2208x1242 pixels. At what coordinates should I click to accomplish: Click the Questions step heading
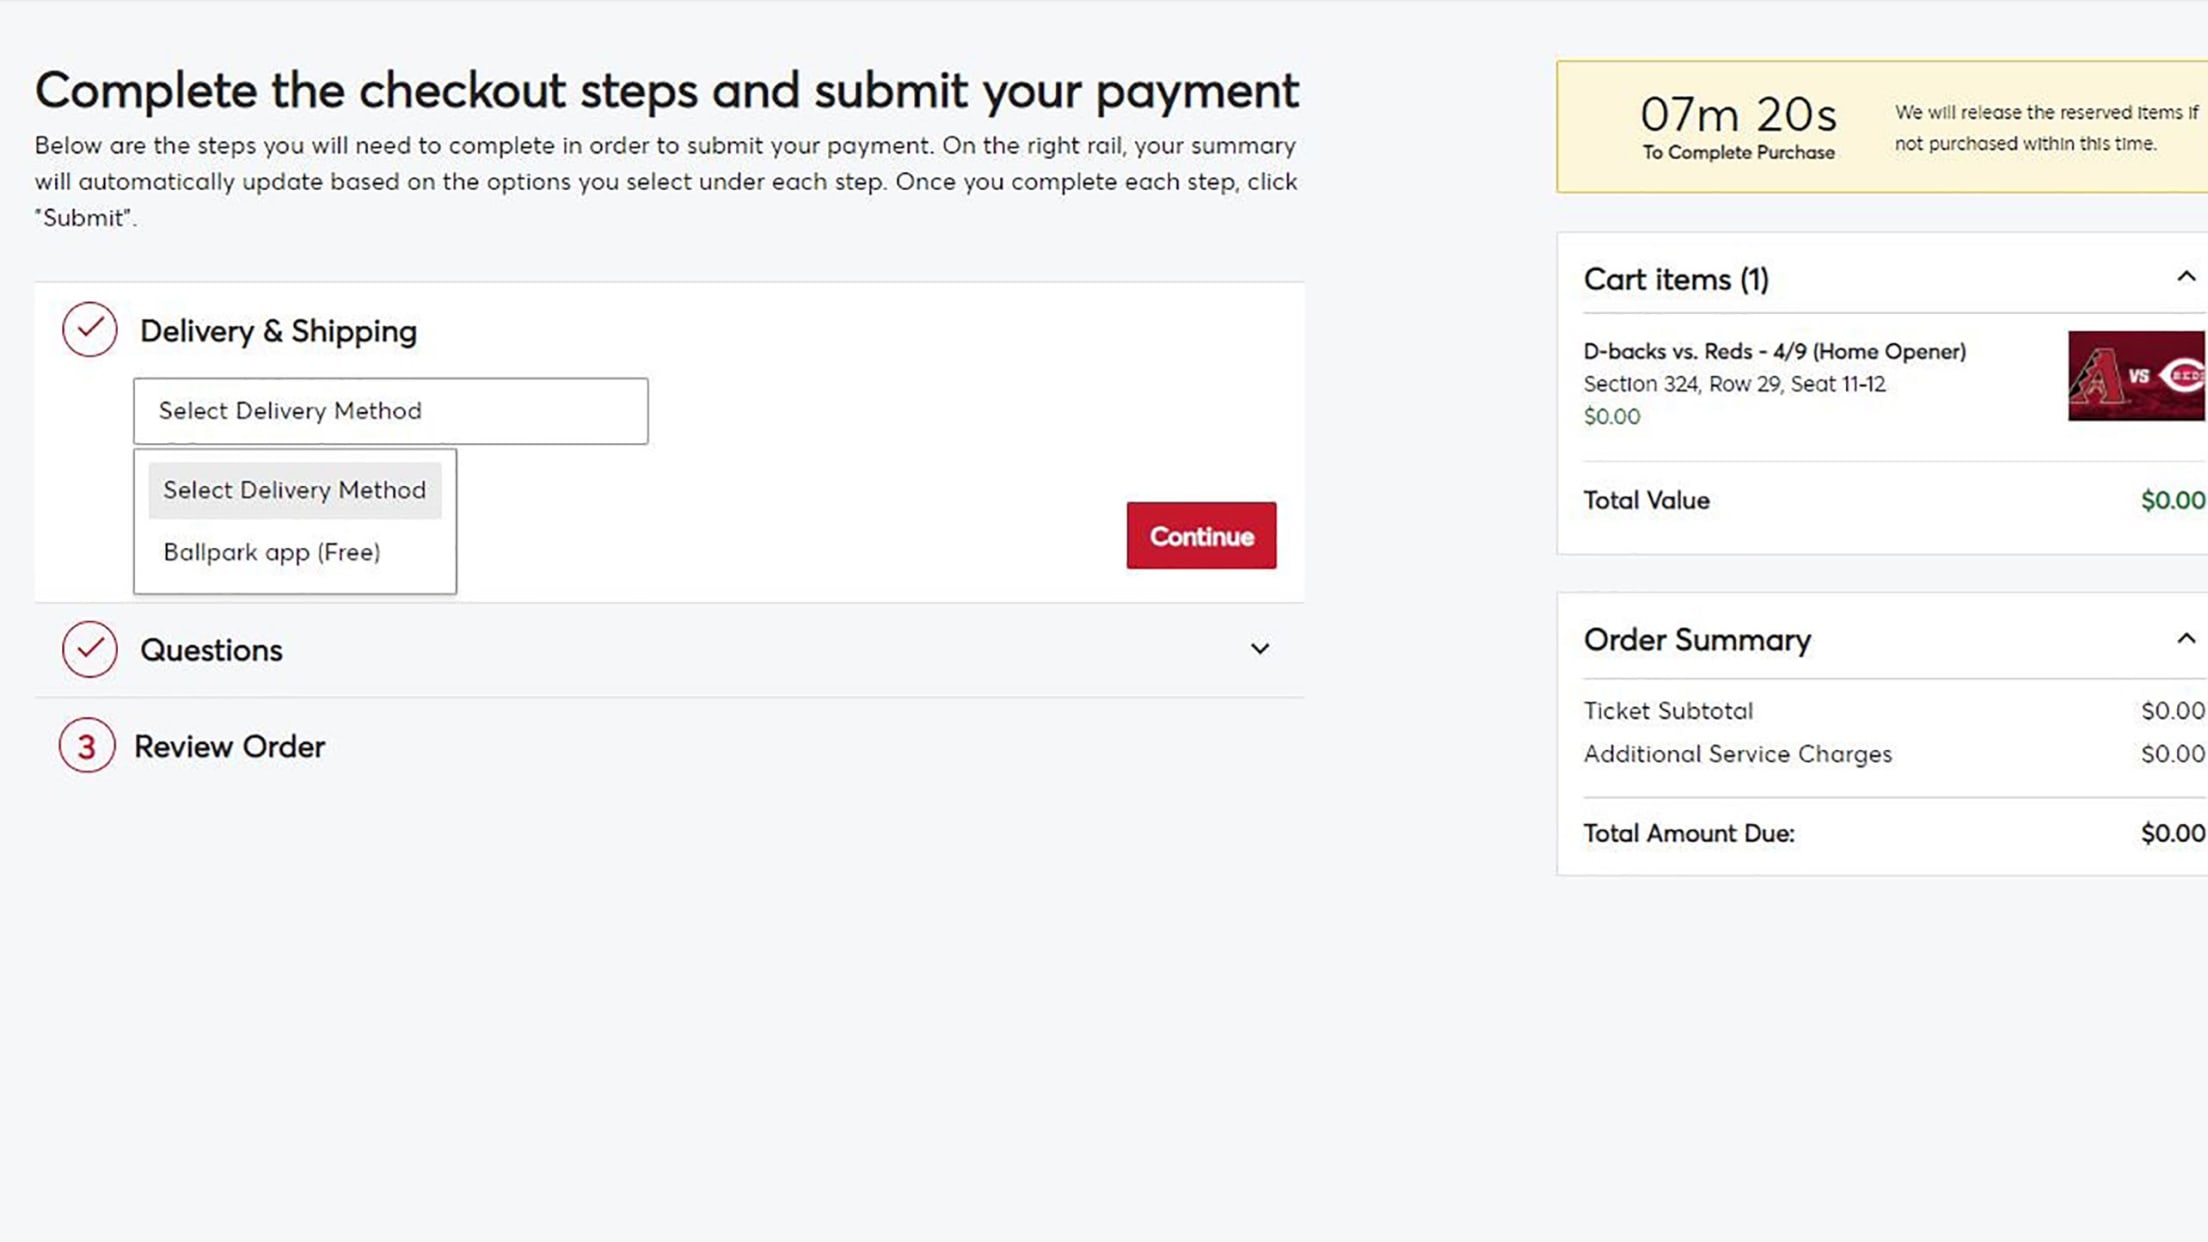(211, 650)
